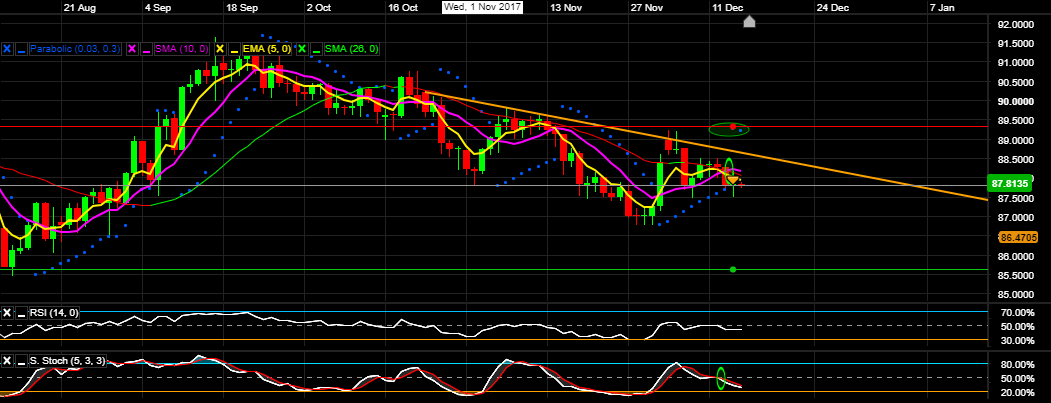Click the 11 Dec date label
The image size is (1051, 403).
tap(727, 8)
